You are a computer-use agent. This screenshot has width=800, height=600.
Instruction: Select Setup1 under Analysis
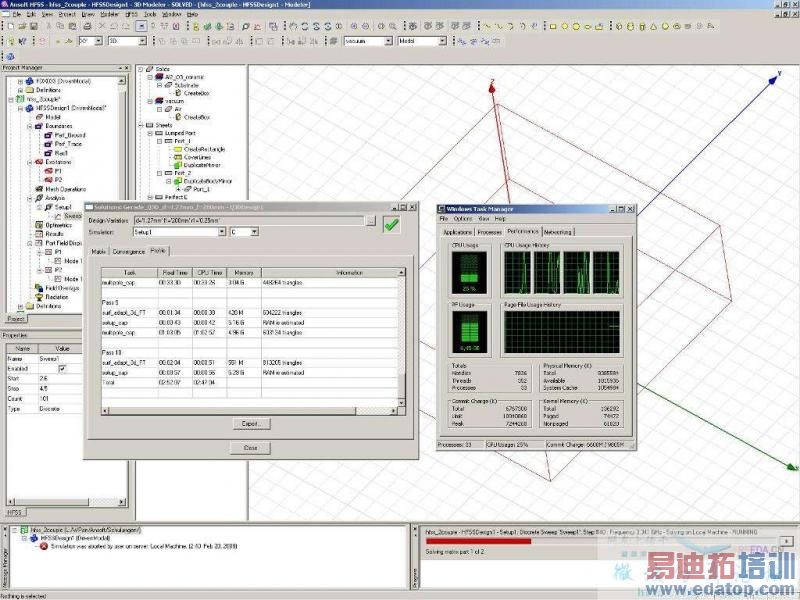click(x=63, y=207)
